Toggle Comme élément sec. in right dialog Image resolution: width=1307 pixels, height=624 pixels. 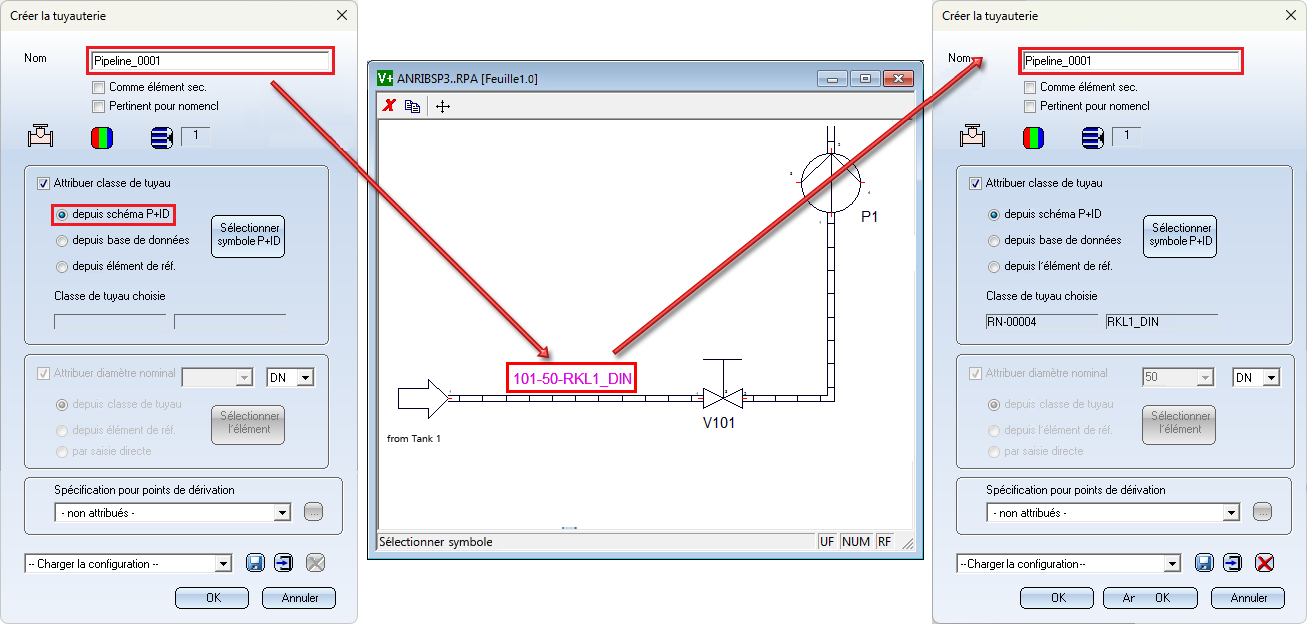point(1030,87)
